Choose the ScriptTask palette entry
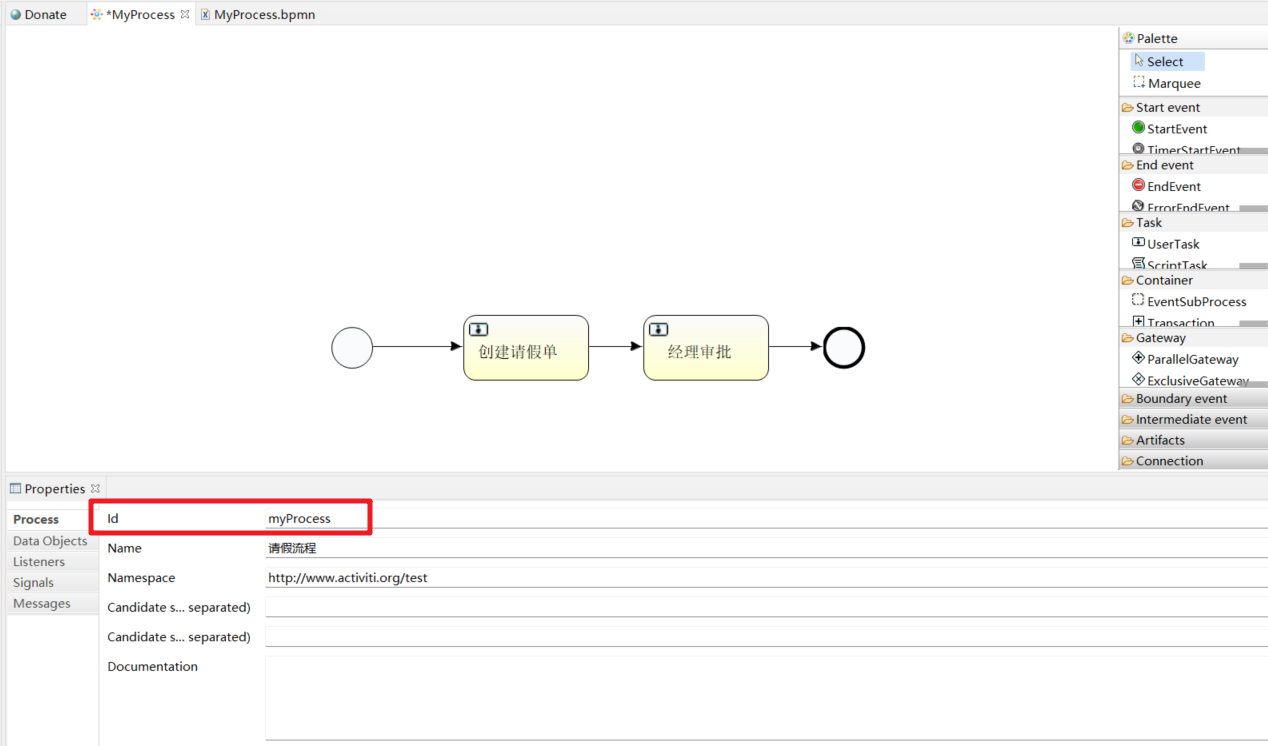Viewport: 1268px width, 746px height. (x=1173, y=262)
